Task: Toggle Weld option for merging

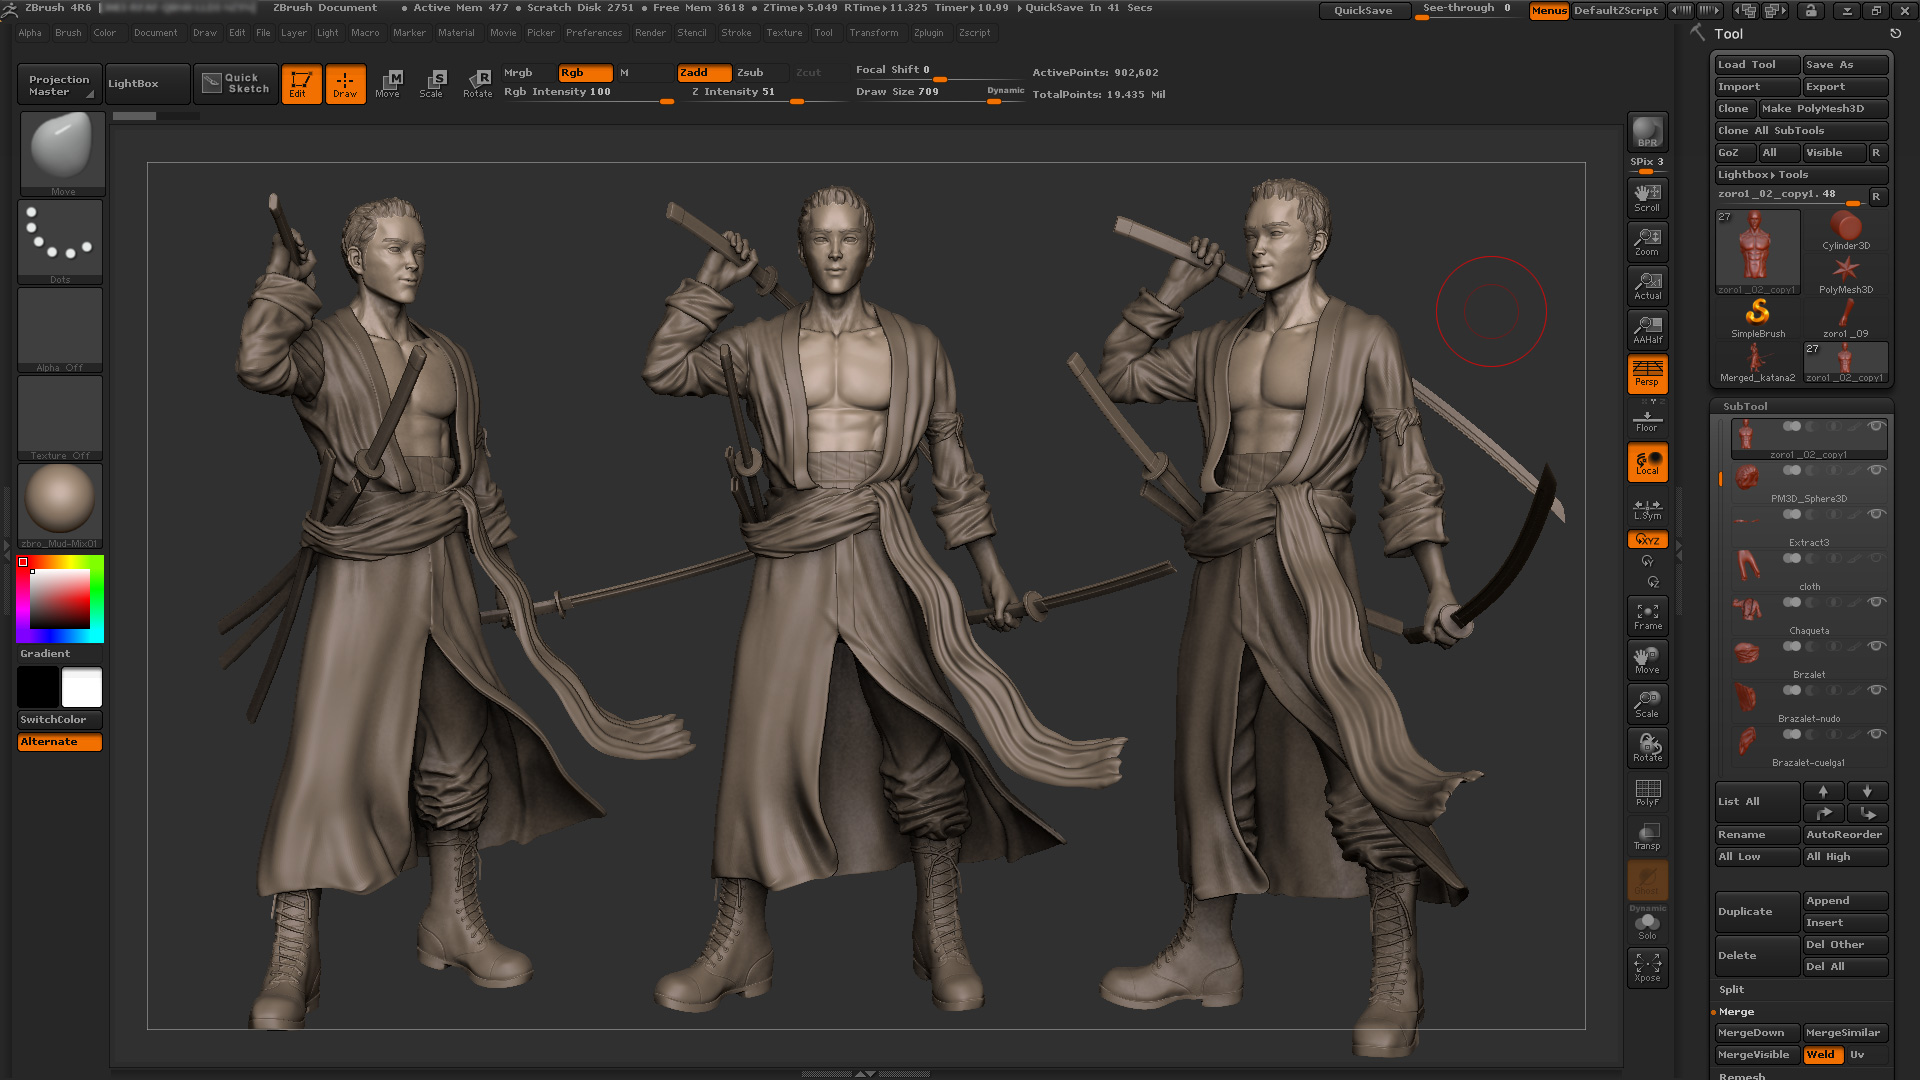Action: (x=1823, y=1055)
